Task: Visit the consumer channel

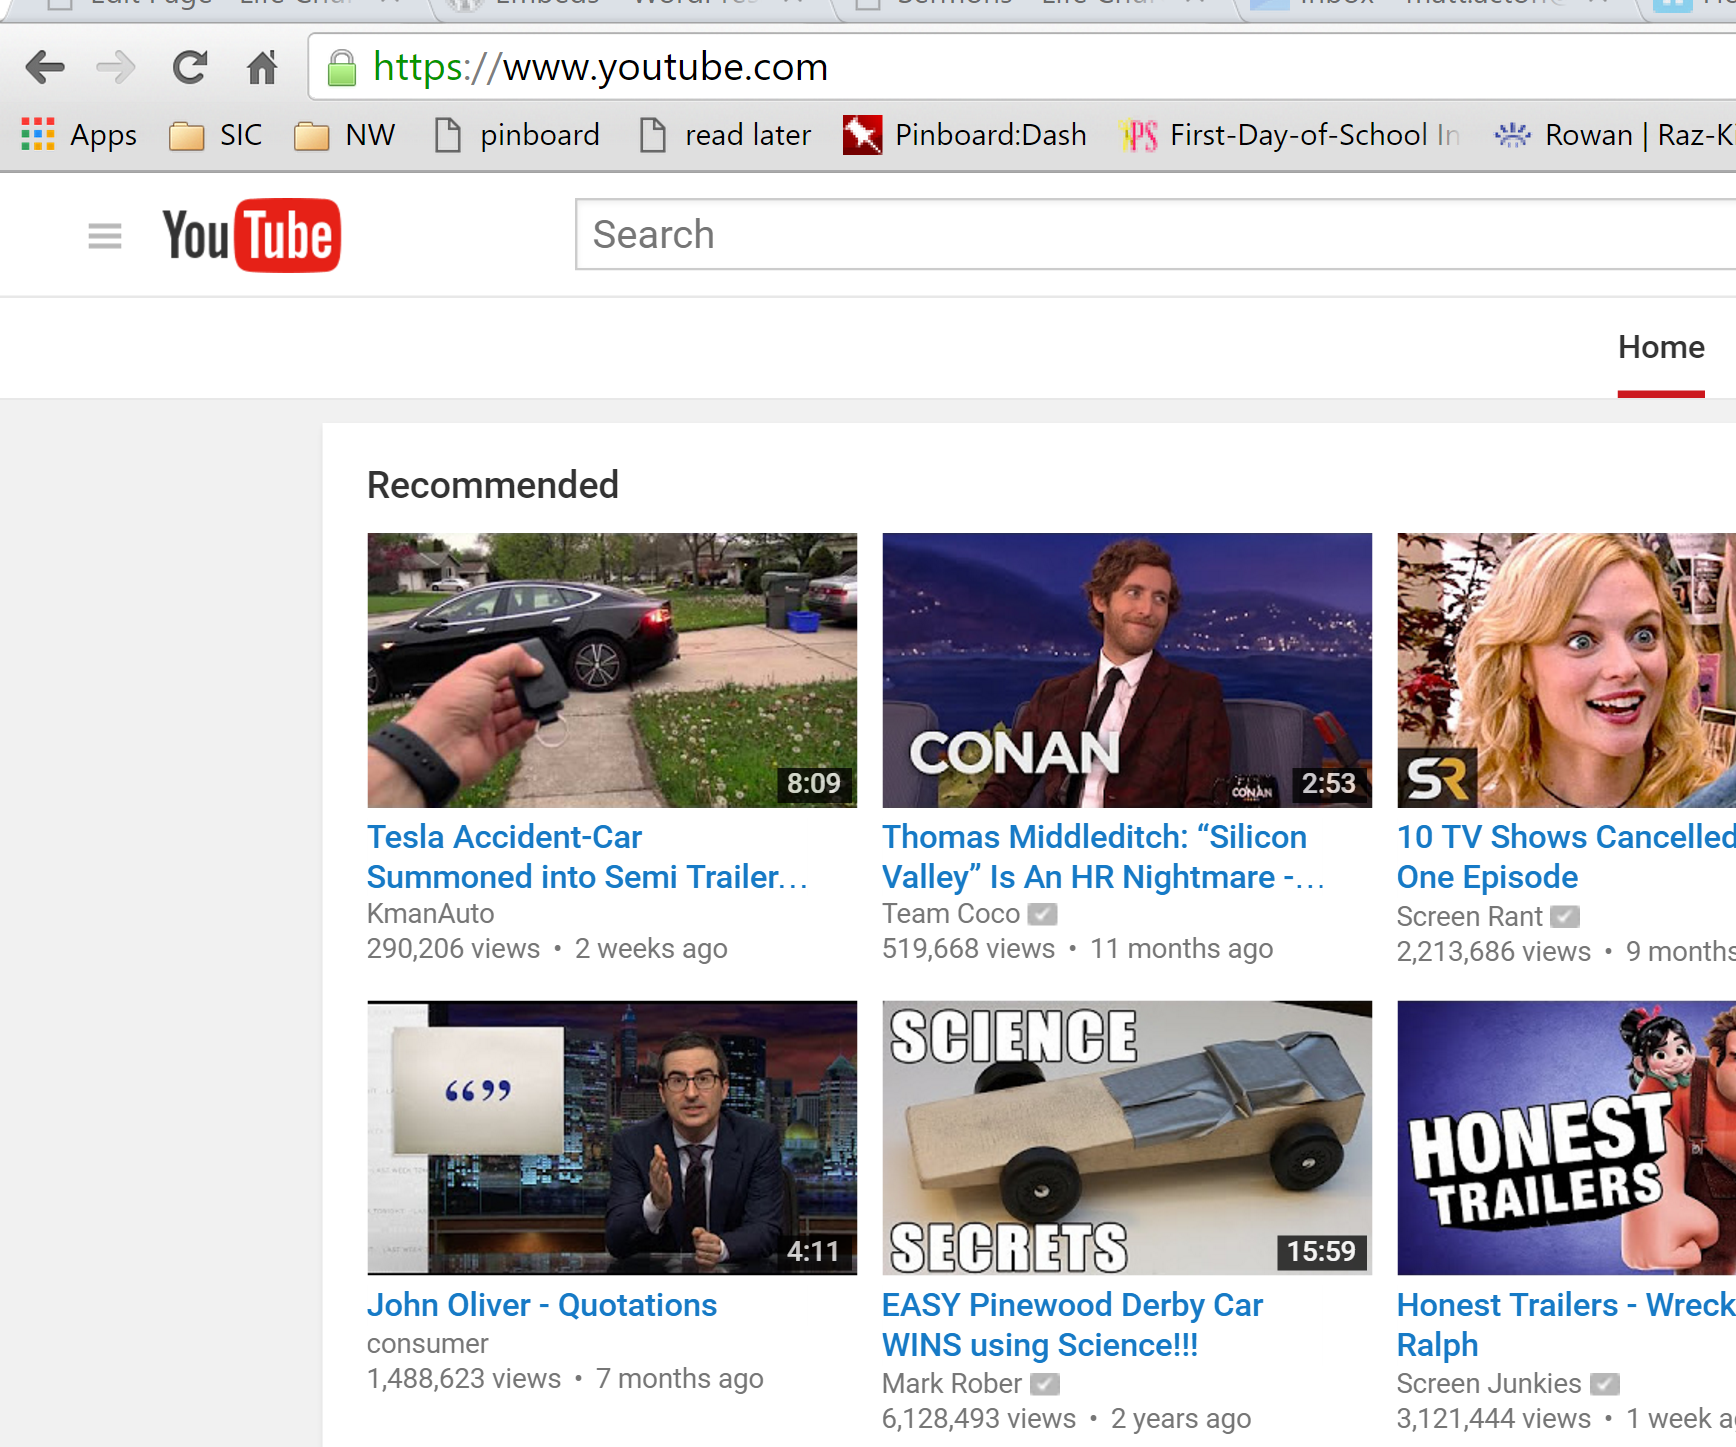Action: point(428,1344)
